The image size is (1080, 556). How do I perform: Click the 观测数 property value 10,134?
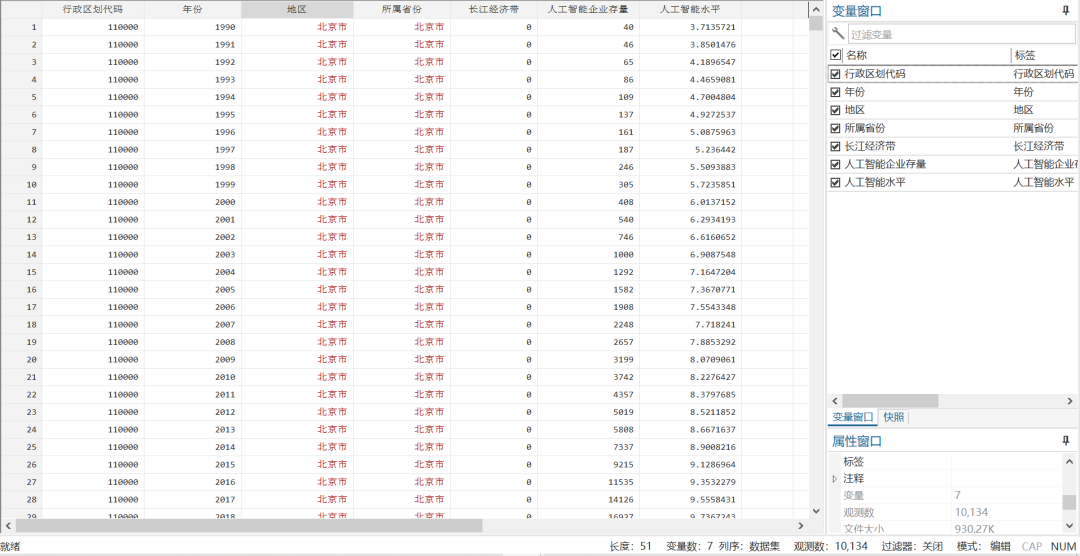coord(969,513)
